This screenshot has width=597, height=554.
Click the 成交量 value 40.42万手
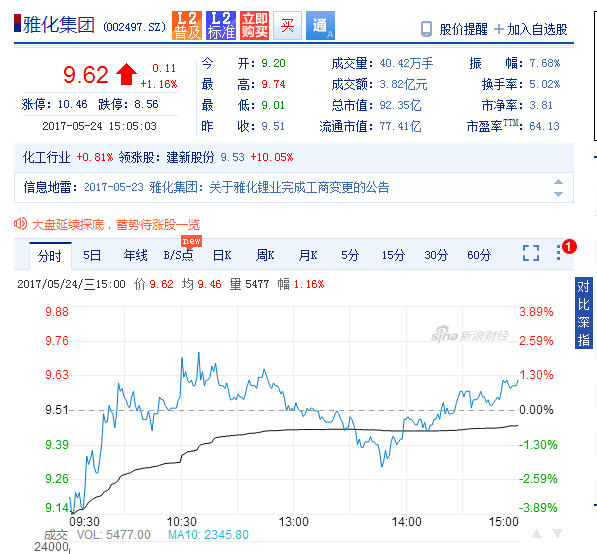click(x=406, y=63)
